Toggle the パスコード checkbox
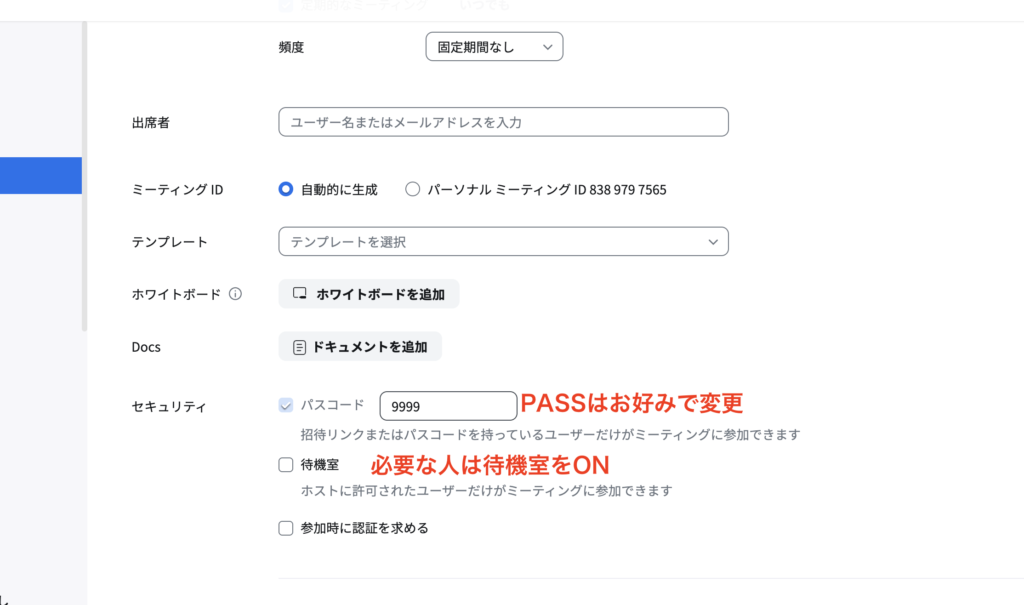This screenshot has height=605, width=1024. [x=285, y=405]
